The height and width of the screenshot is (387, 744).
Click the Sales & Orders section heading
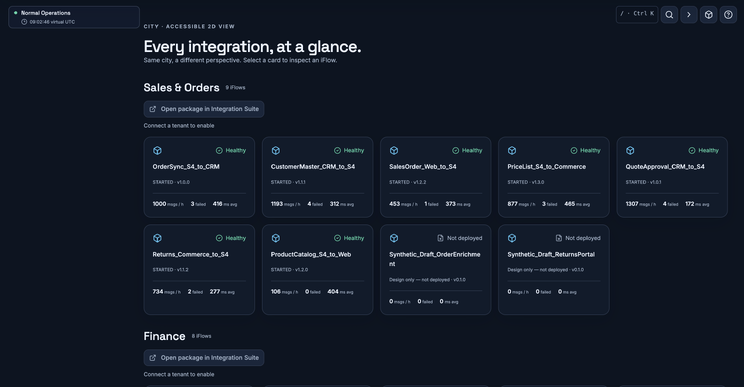point(181,88)
